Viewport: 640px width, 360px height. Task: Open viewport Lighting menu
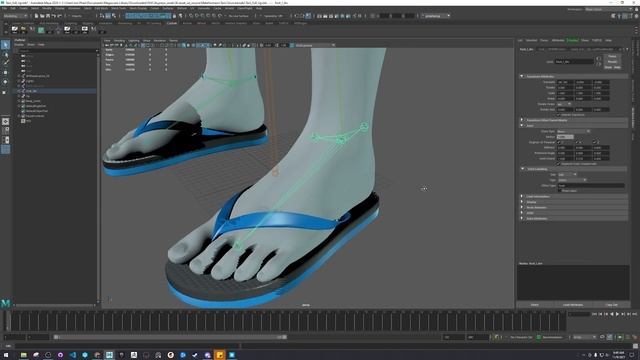pos(134,41)
